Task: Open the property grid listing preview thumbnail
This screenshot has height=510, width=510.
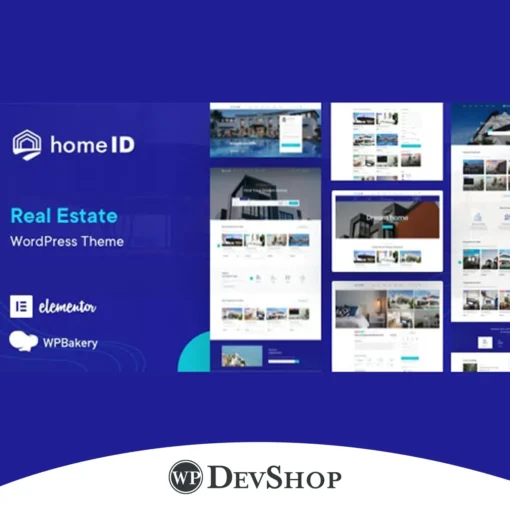Action: [x=387, y=141]
